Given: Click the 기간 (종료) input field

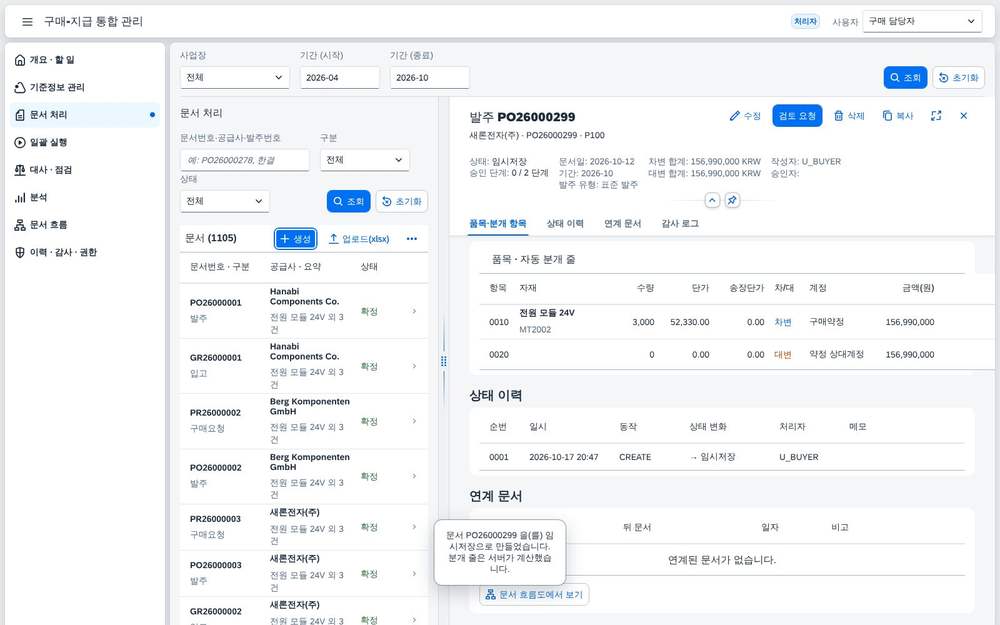Looking at the screenshot, I should [x=429, y=77].
